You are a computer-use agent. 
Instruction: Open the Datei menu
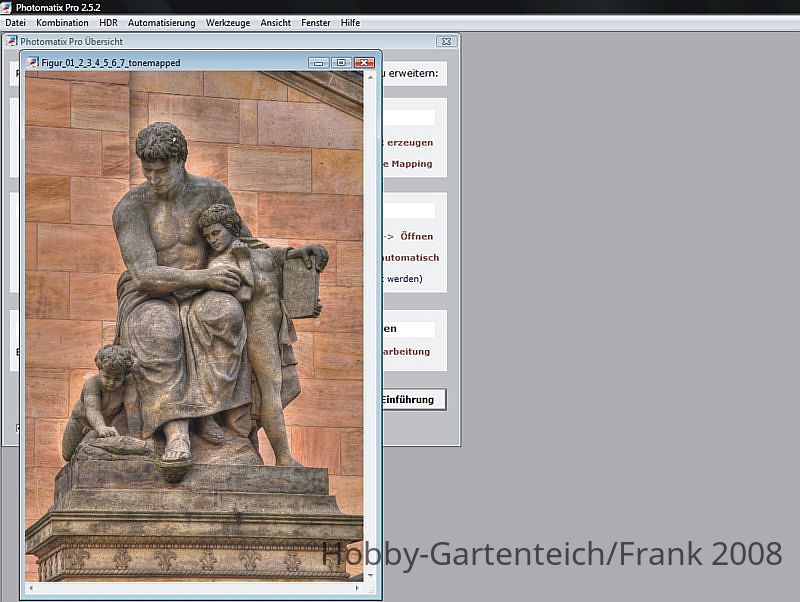[15, 23]
